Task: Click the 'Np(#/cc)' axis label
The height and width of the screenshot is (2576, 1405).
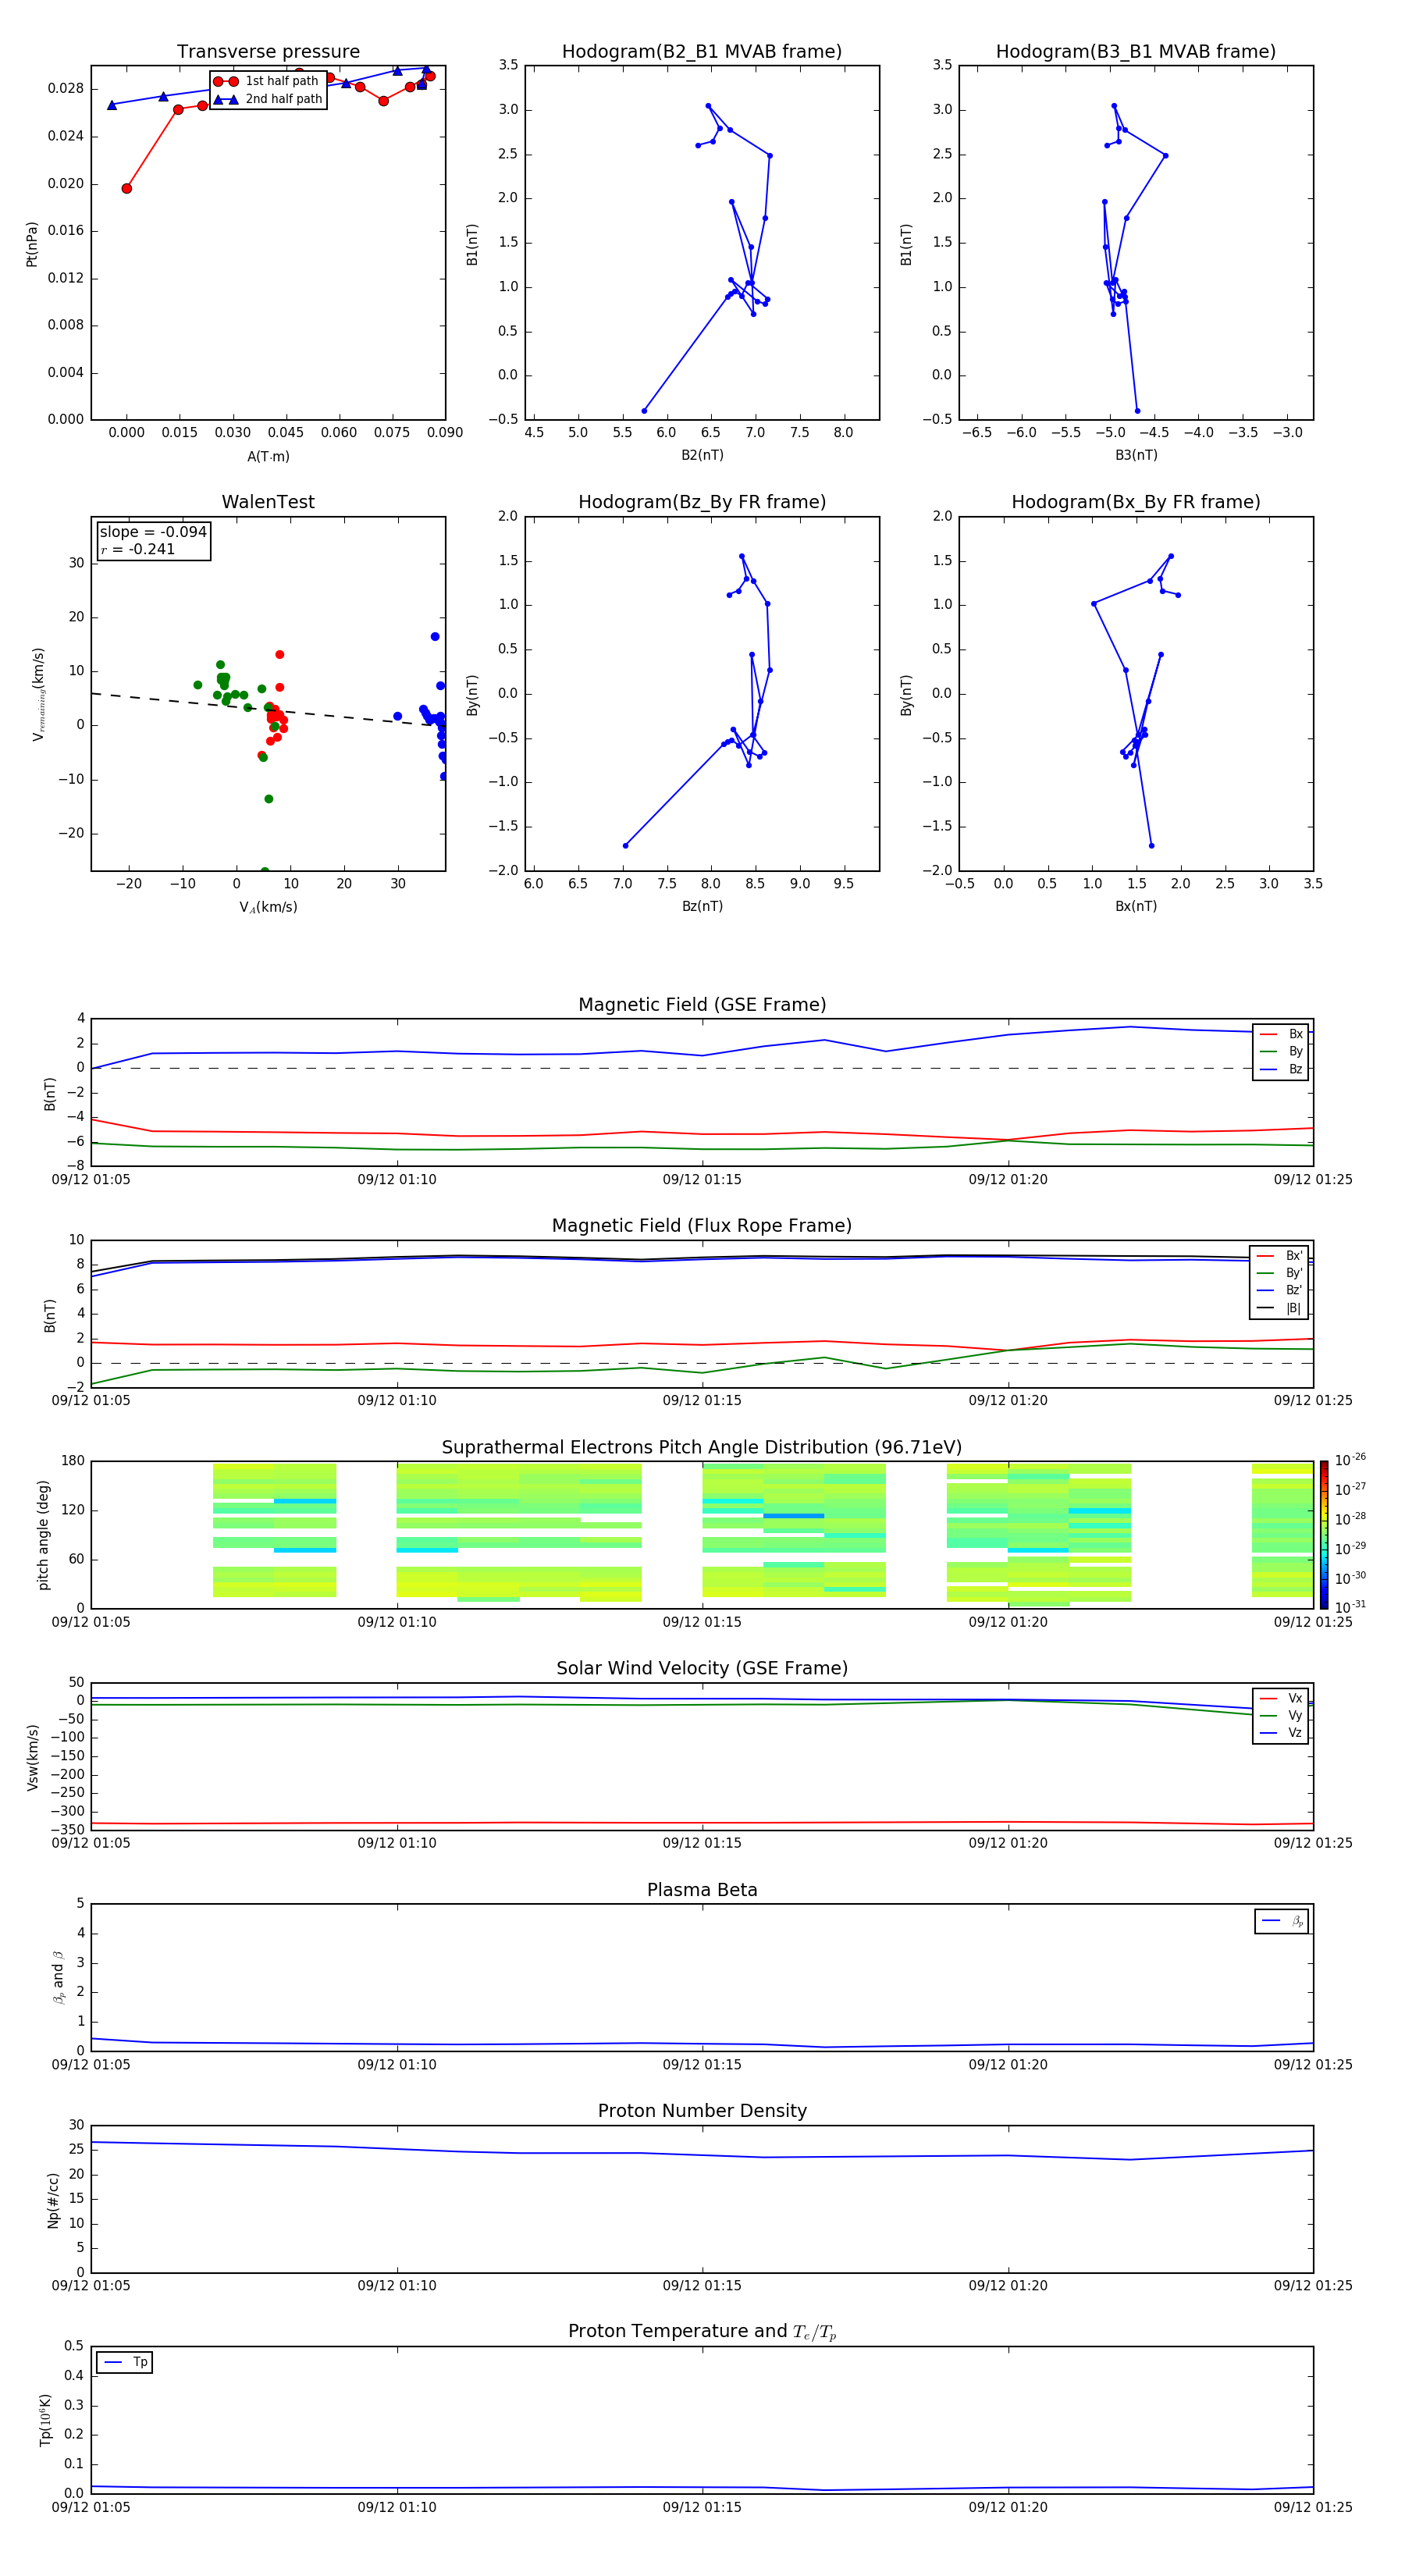Action: pyautogui.click(x=53, y=2199)
